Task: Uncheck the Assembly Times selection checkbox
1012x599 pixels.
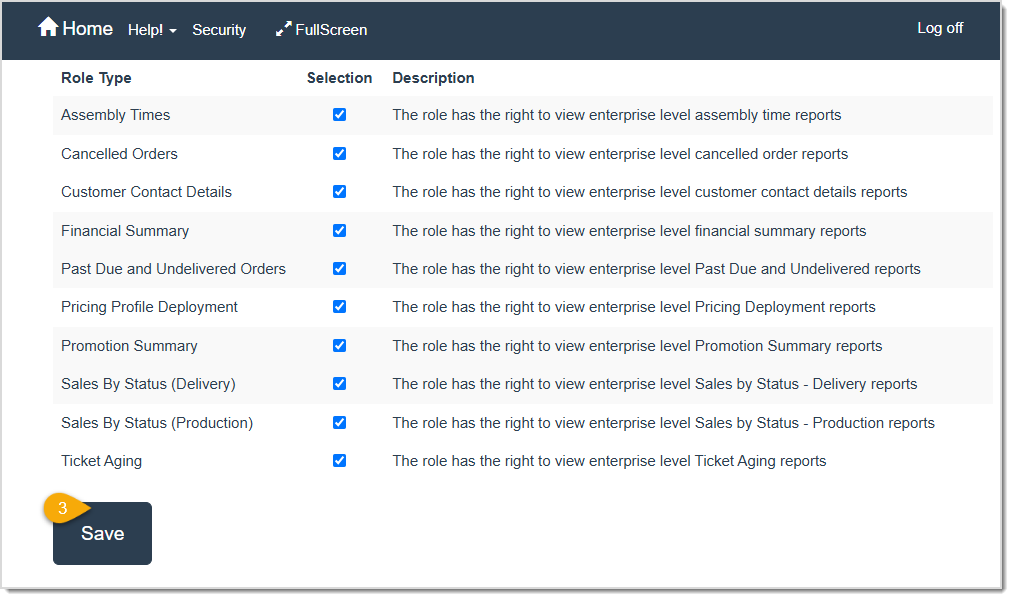Action: click(339, 115)
